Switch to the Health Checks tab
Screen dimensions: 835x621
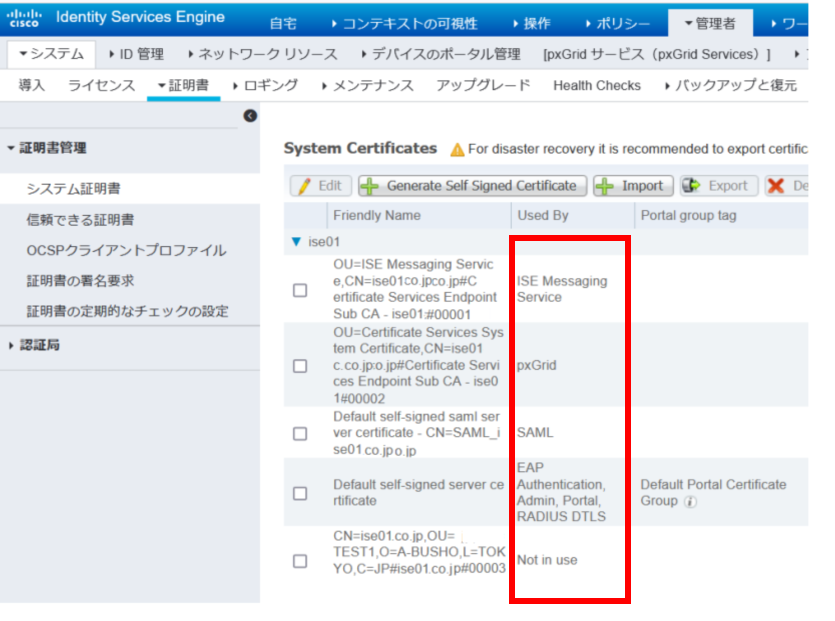pos(597,86)
